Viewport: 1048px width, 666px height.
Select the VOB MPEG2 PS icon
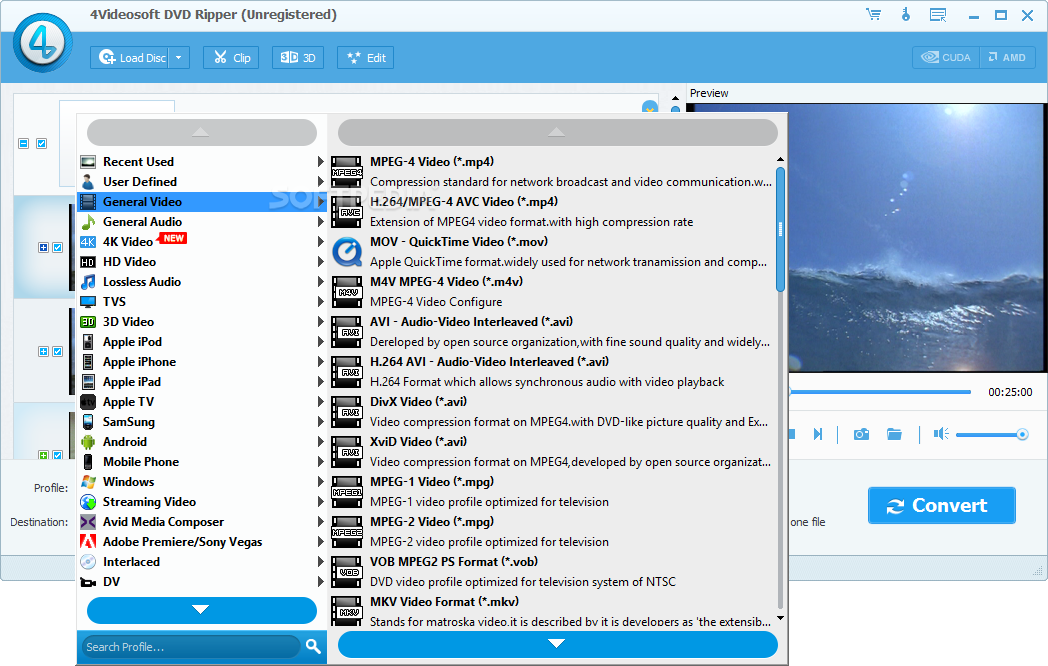[x=347, y=572]
